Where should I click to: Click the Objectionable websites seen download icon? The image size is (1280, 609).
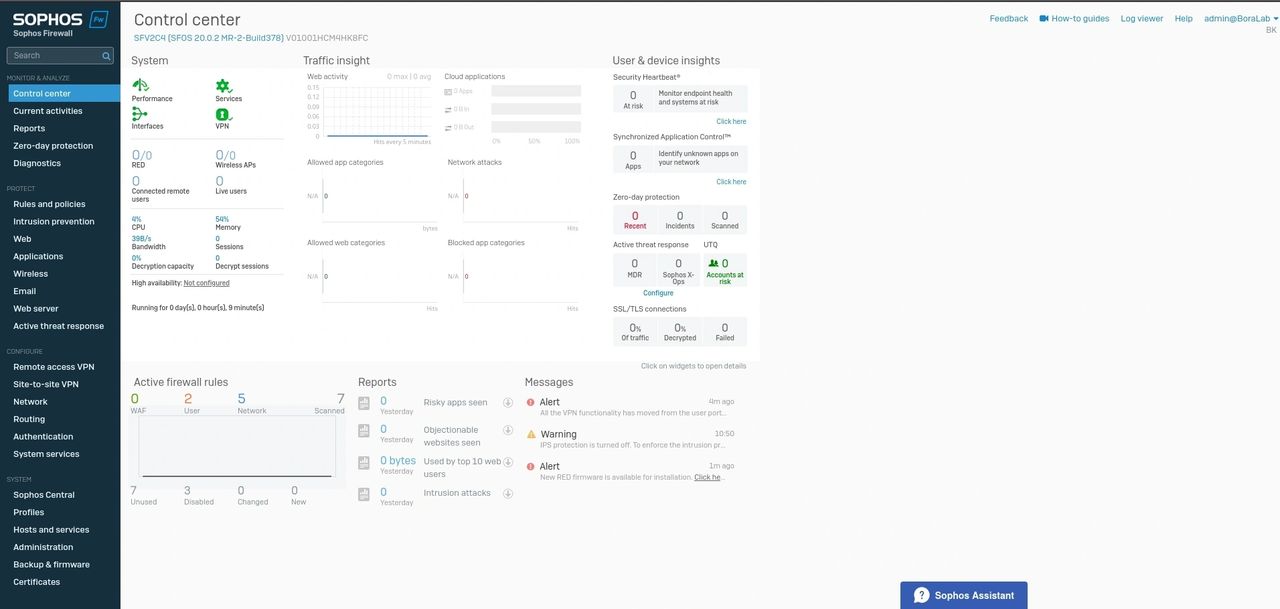tap(508, 432)
